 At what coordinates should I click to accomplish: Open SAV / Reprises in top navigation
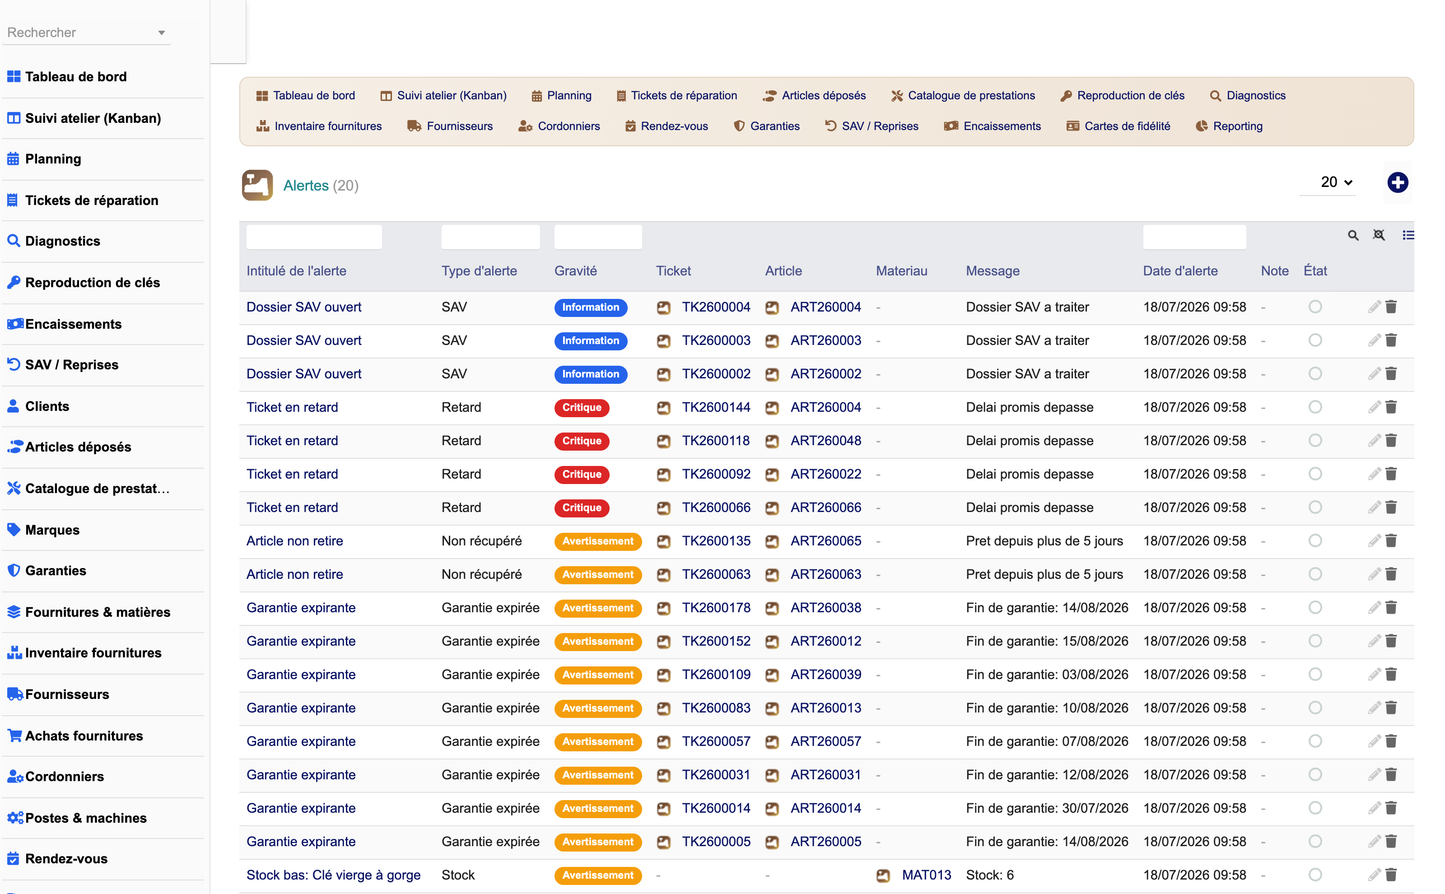(871, 126)
